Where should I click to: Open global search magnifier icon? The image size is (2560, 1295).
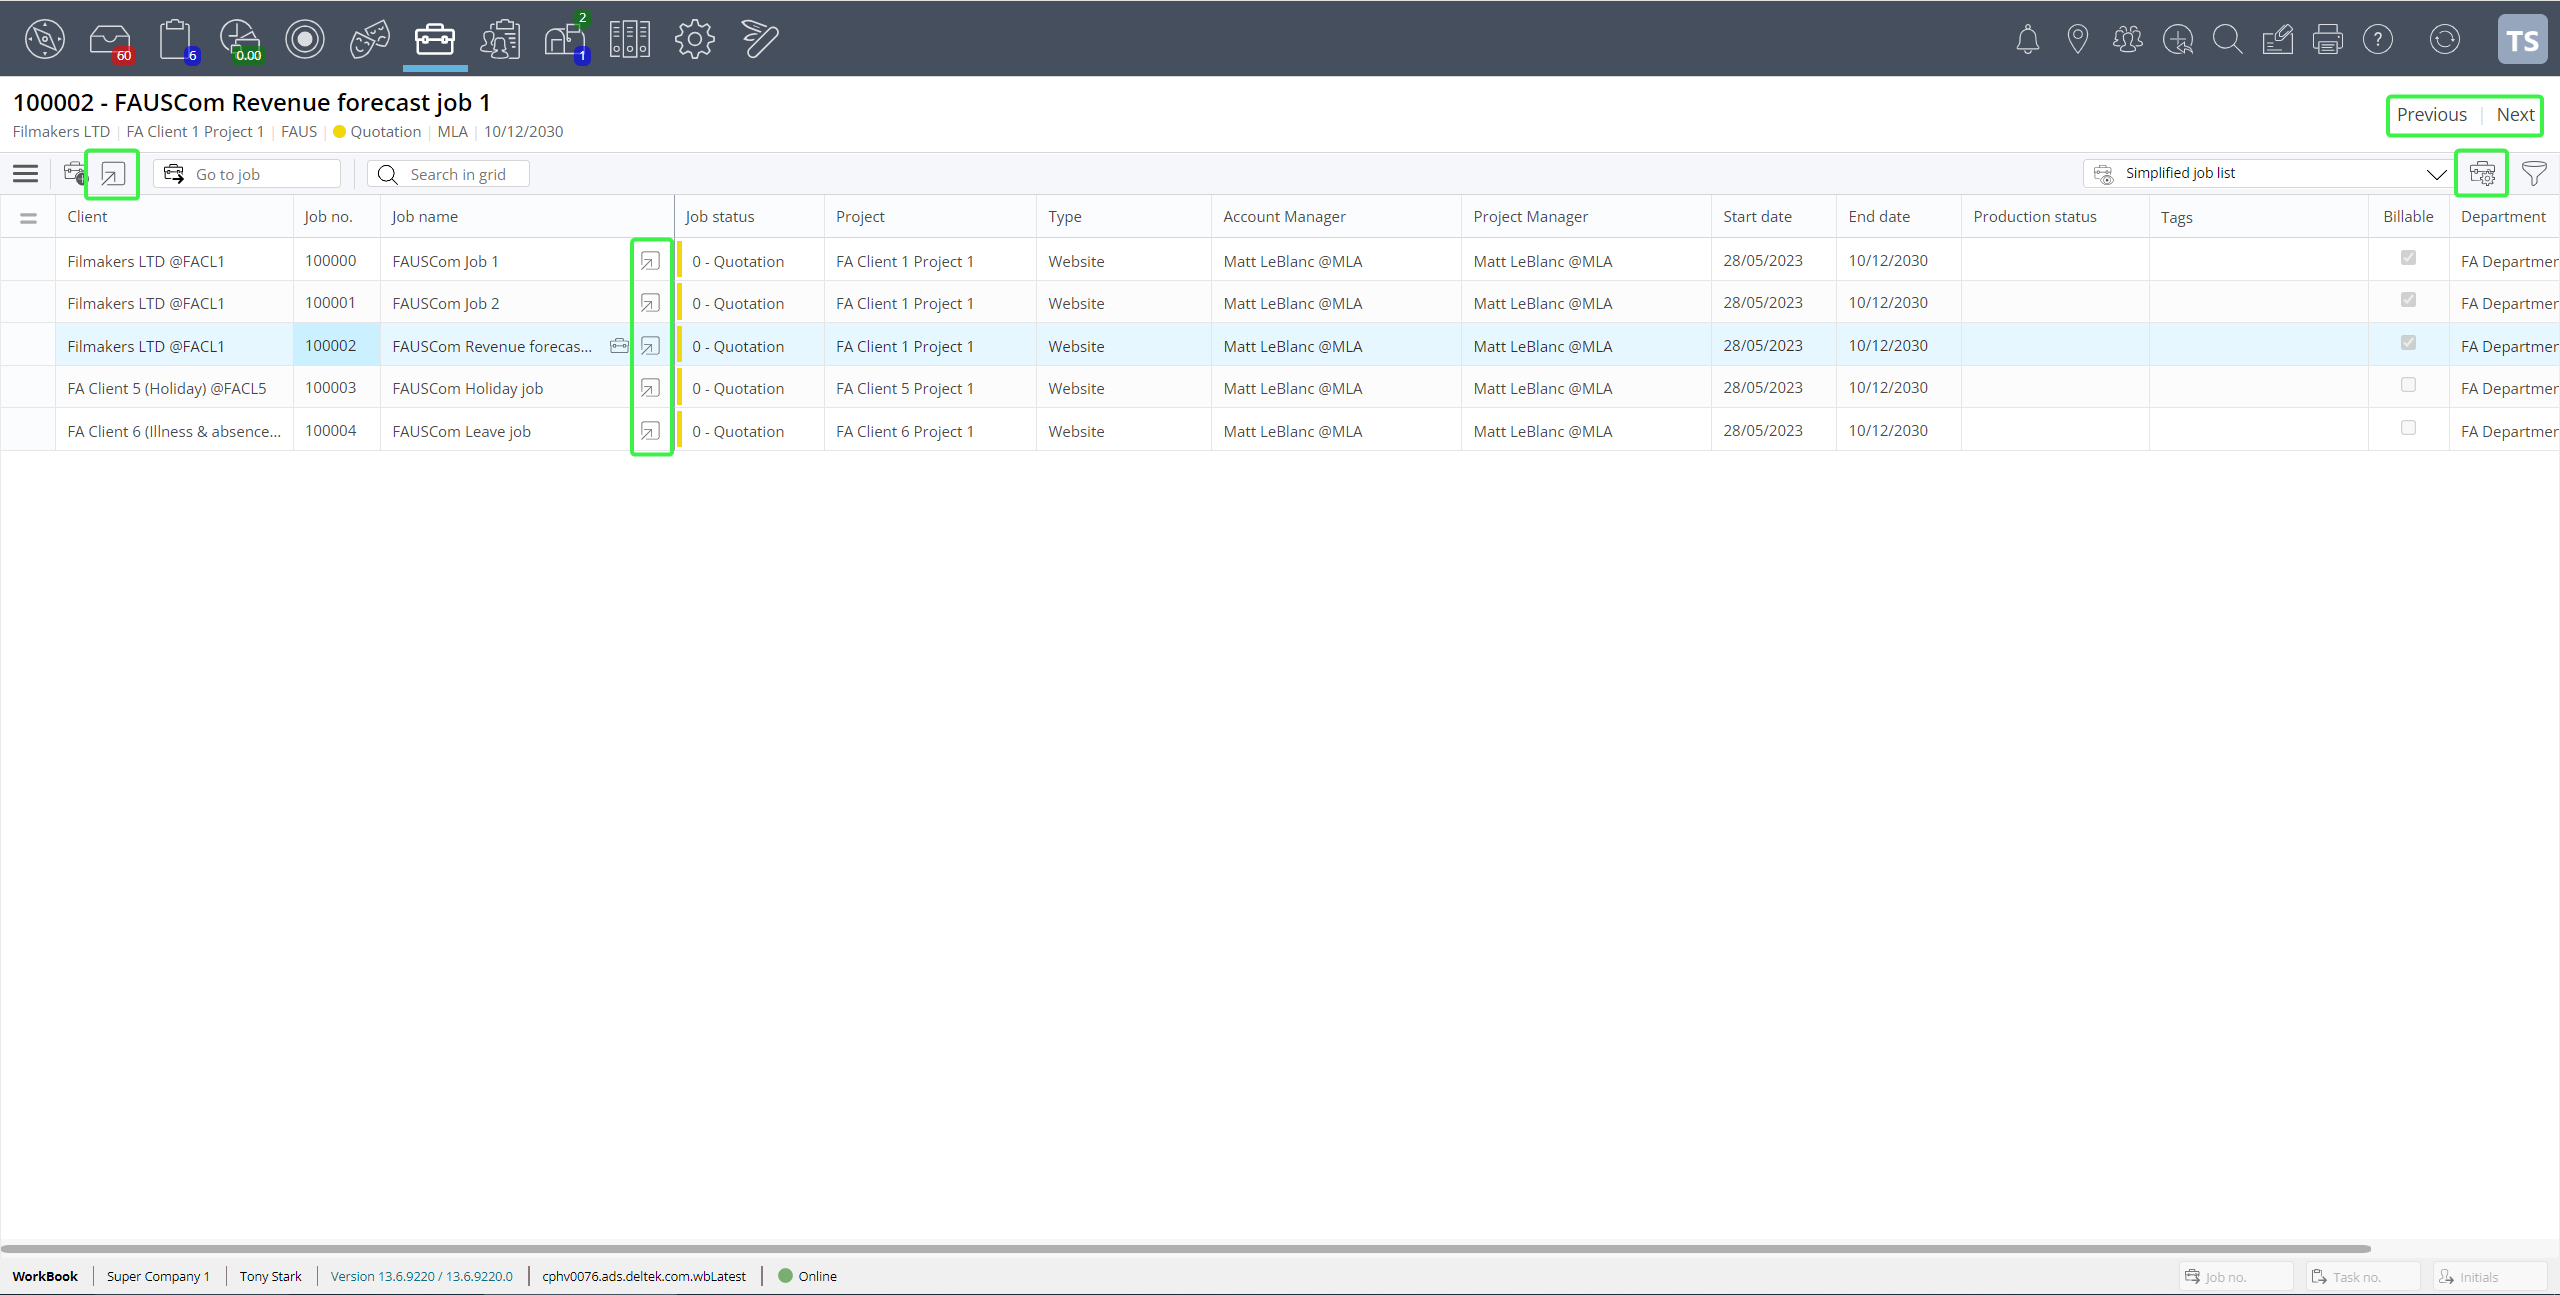2228,39
